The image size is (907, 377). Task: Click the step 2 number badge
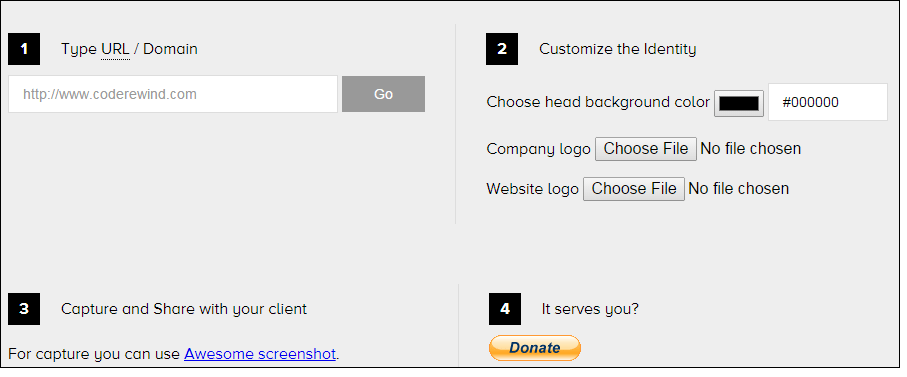pos(502,49)
